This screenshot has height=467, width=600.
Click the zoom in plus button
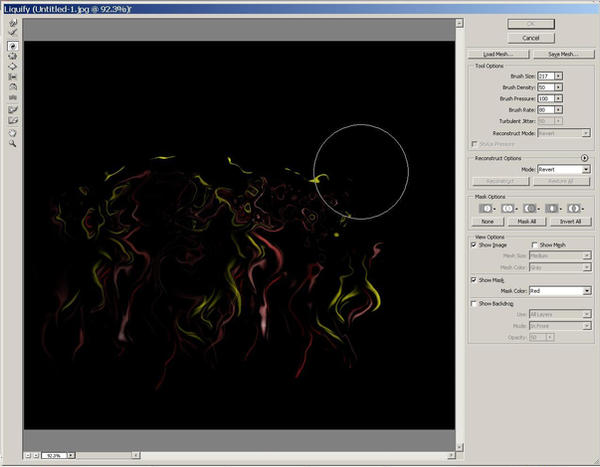click(36, 456)
